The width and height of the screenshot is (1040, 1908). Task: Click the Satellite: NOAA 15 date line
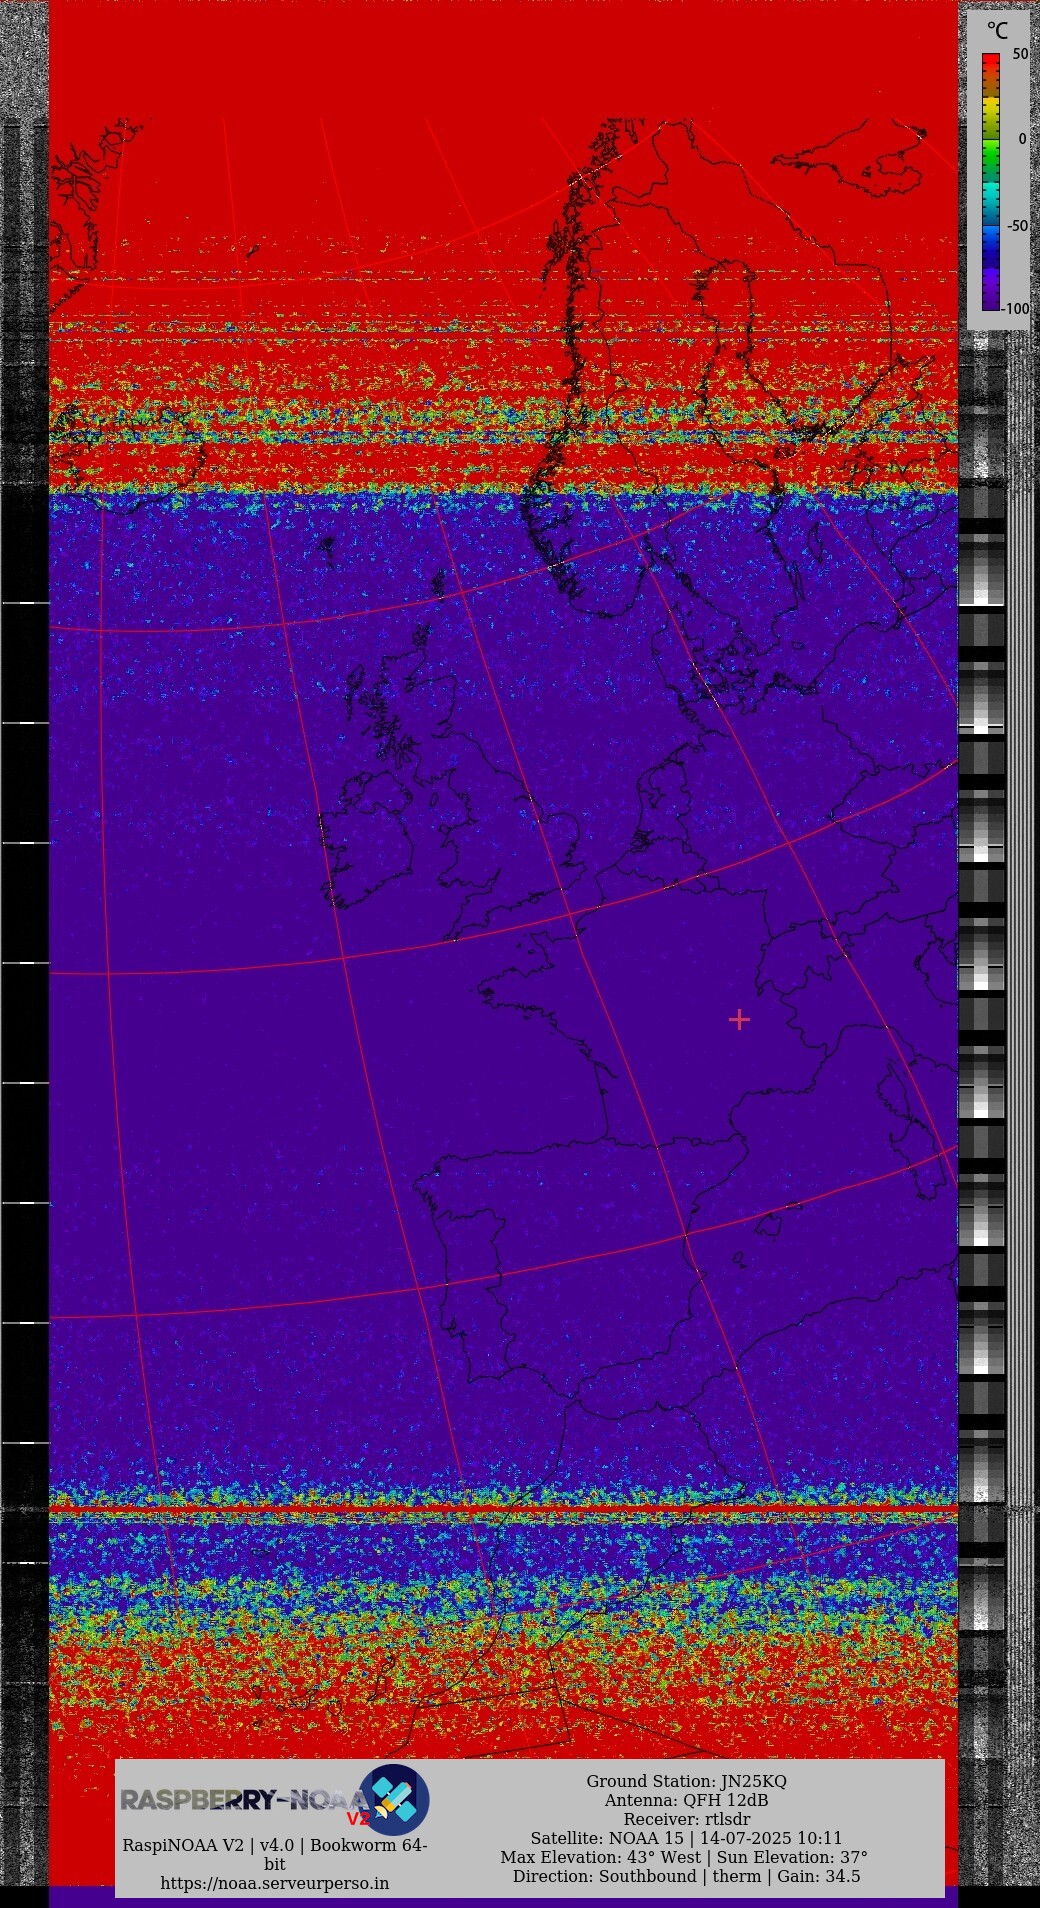(x=686, y=1838)
